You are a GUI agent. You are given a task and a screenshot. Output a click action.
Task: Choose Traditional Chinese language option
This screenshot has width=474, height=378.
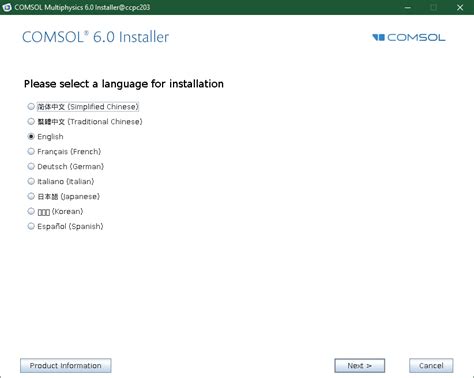pos(31,122)
